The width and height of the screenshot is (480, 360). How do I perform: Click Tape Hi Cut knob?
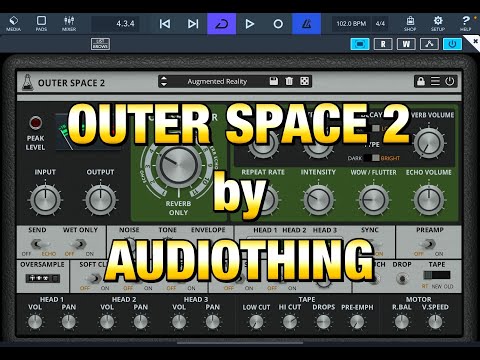pos(290,322)
